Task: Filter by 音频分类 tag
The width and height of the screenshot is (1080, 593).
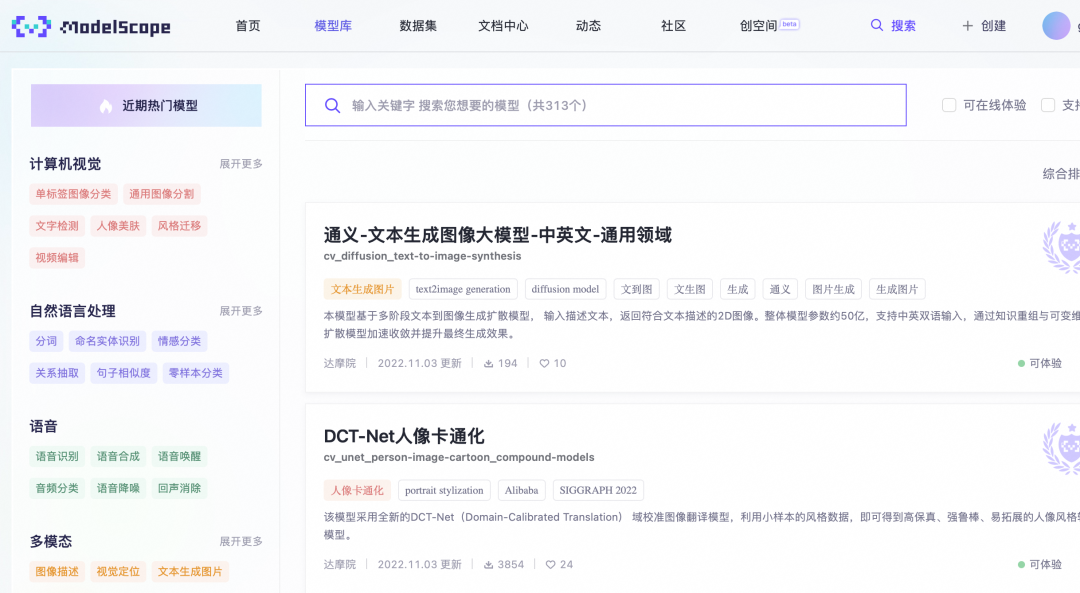Action: click(x=57, y=488)
